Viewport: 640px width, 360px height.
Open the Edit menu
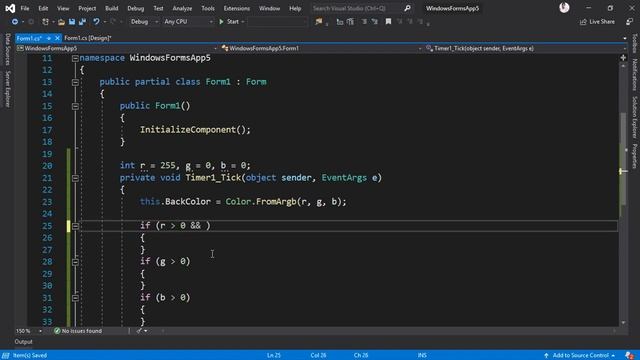click(x=43, y=8)
